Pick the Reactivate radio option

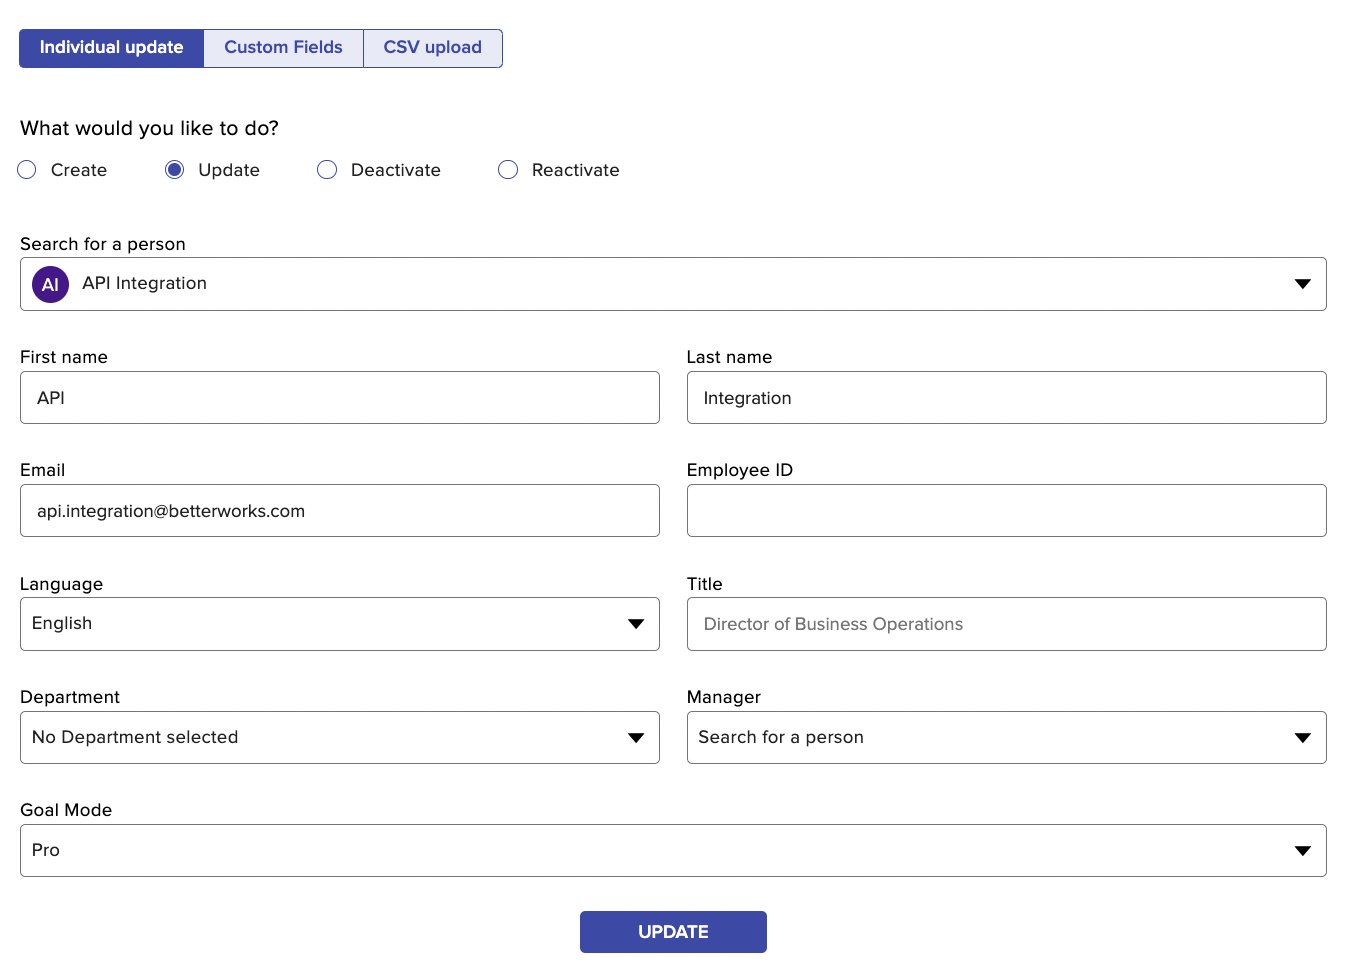pyautogui.click(x=508, y=170)
